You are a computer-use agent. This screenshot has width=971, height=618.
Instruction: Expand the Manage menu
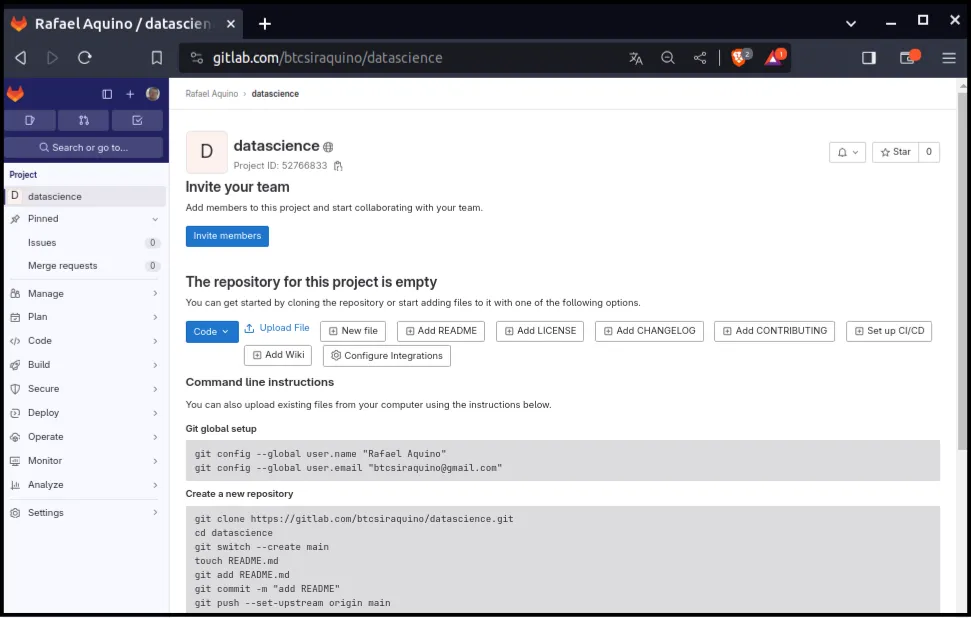click(x=85, y=294)
